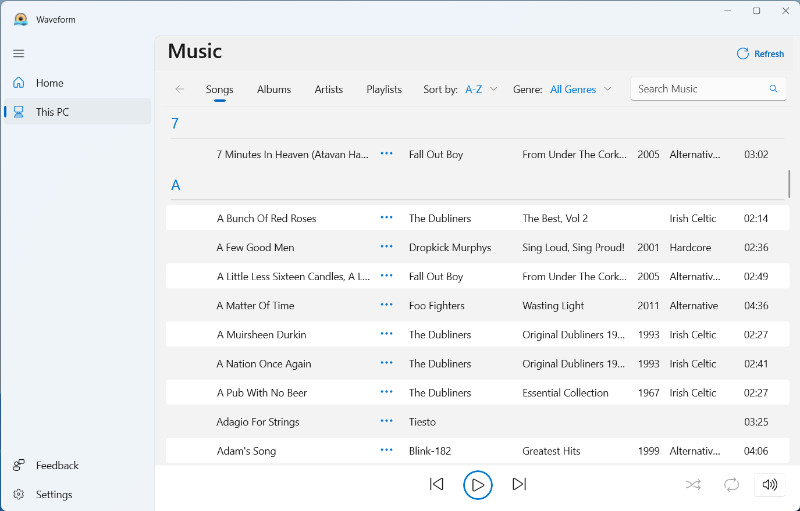Open more options for A Muirsheen Durkin
This screenshot has height=511, width=800.
(387, 334)
